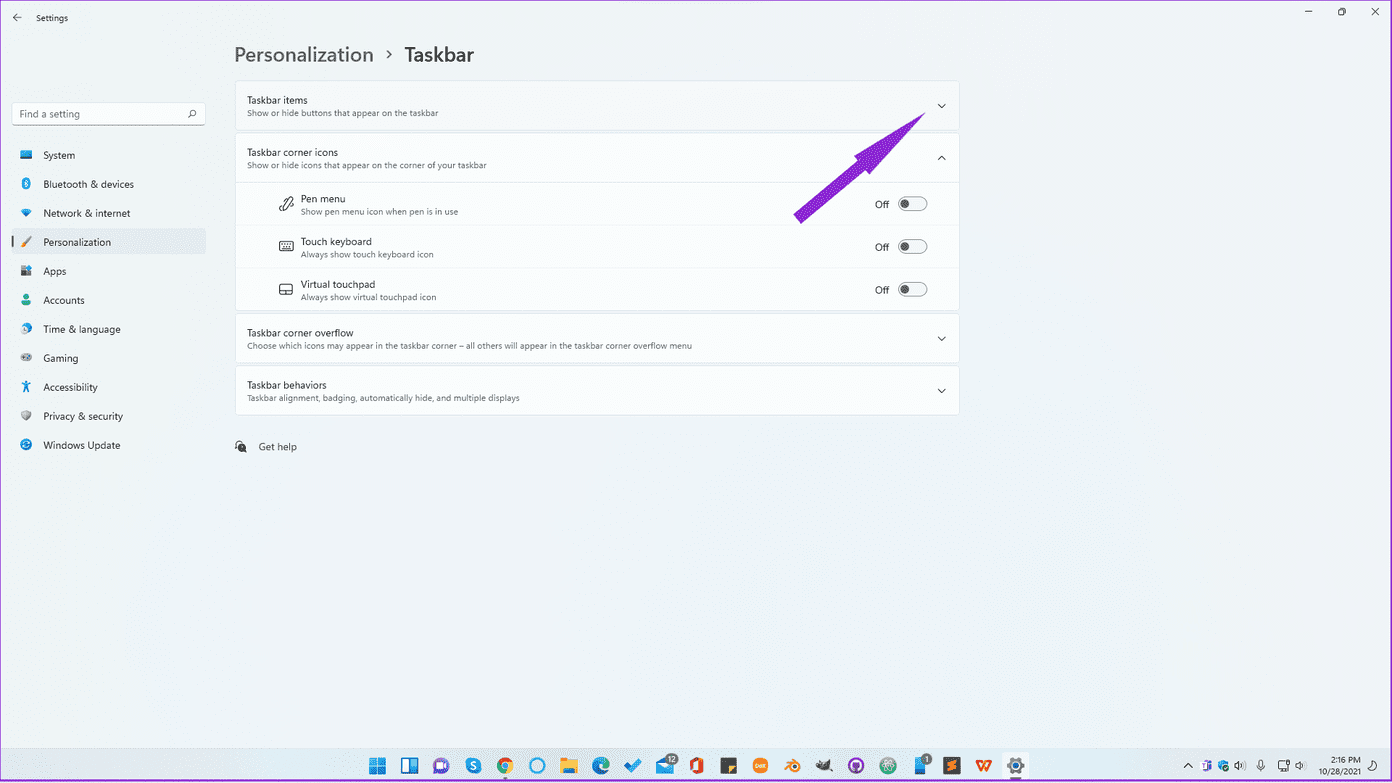
Task: Select Windows Update in the sidebar
Action: (x=108, y=445)
